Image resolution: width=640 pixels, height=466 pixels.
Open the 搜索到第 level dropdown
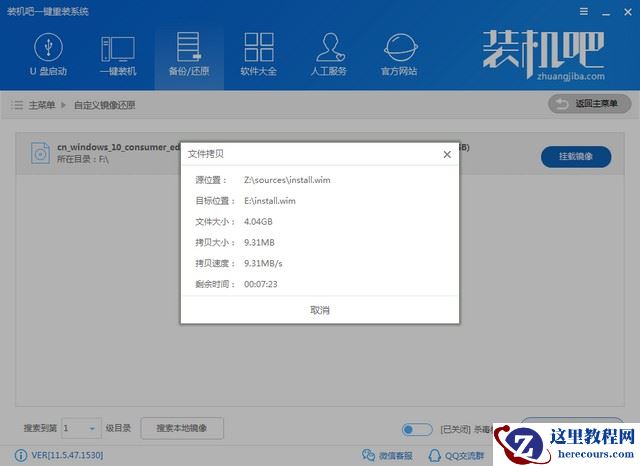(x=81, y=428)
